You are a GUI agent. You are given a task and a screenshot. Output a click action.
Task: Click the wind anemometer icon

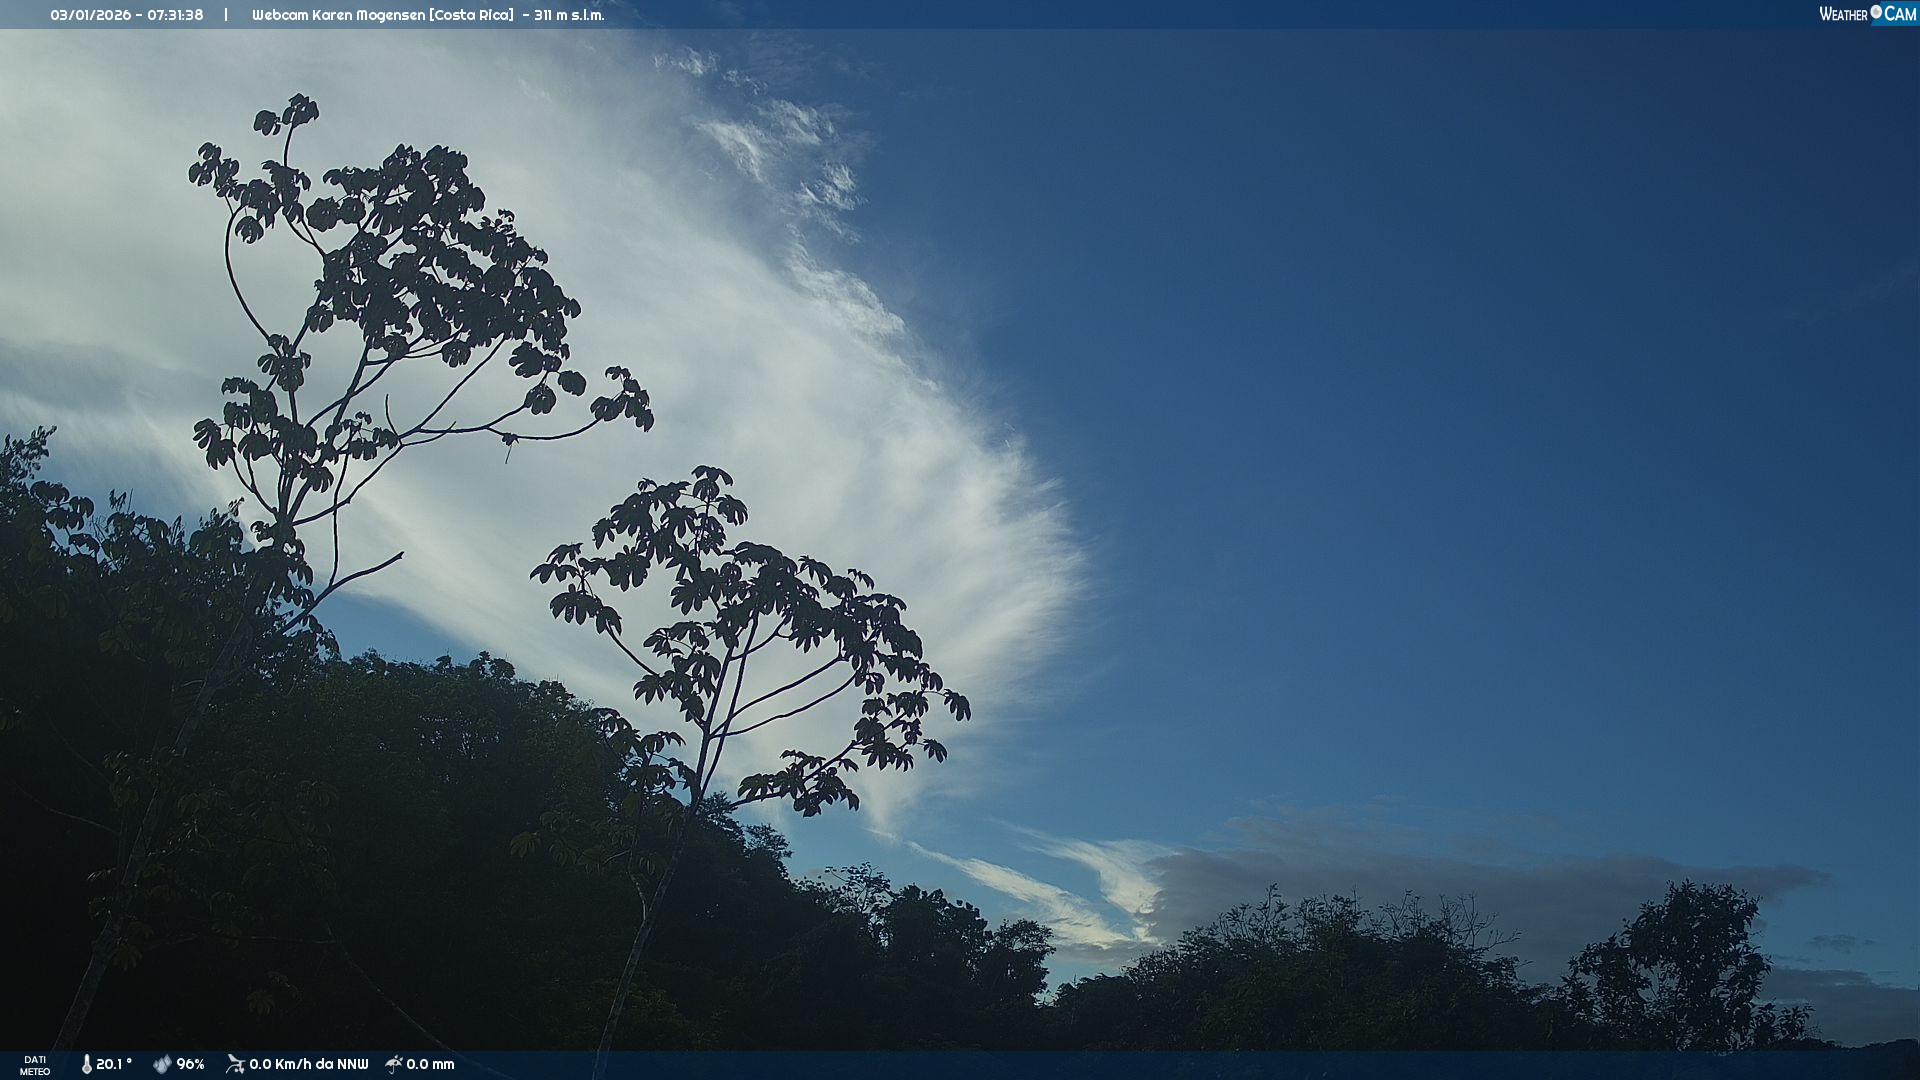(x=235, y=1064)
